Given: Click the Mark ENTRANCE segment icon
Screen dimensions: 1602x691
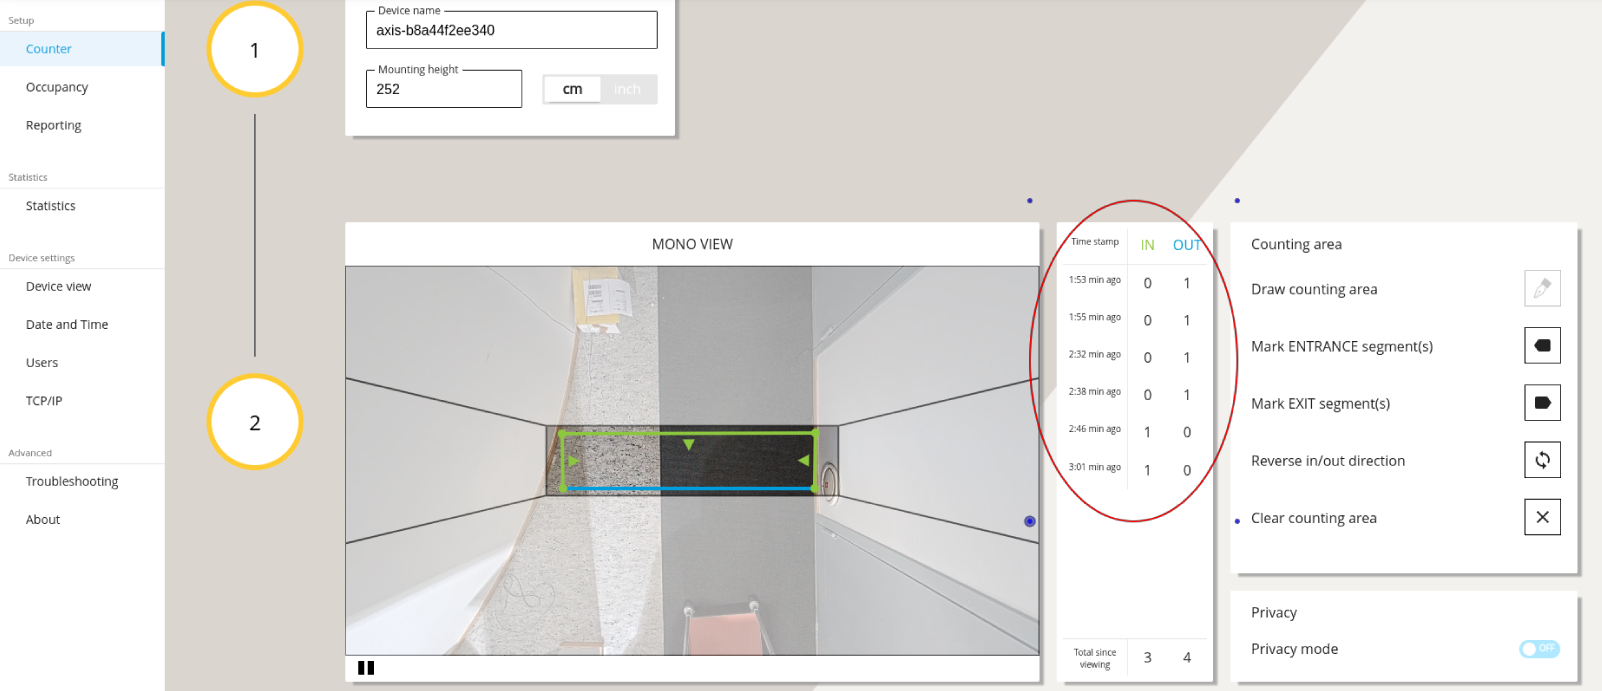Looking at the screenshot, I should tap(1542, 345).
